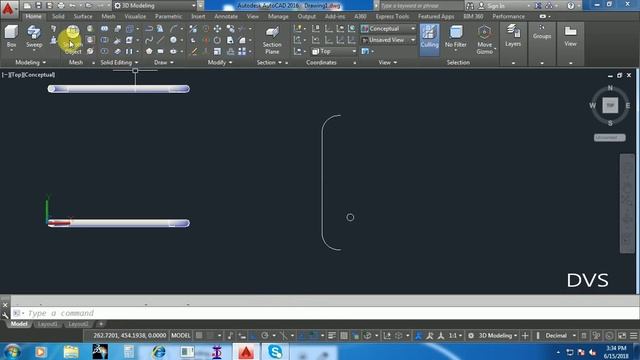Image resolution: width=640 pixels, height=360 pixels.
Task: Click the AutoCAD application menu button
Action: tap(8, 9)
